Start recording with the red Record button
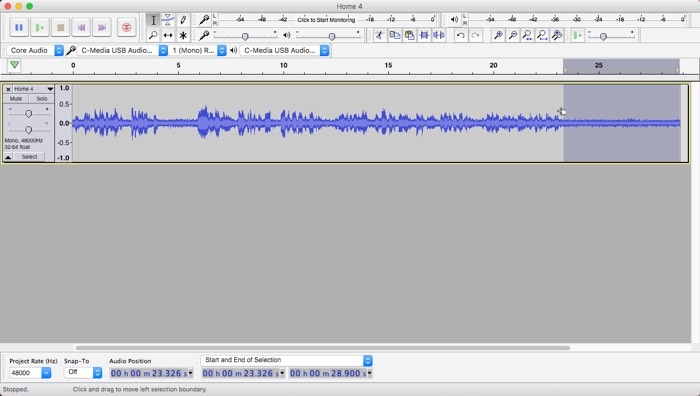Image resolution: width=700 pixels, height=396 pixels. [x=126, y=27]
